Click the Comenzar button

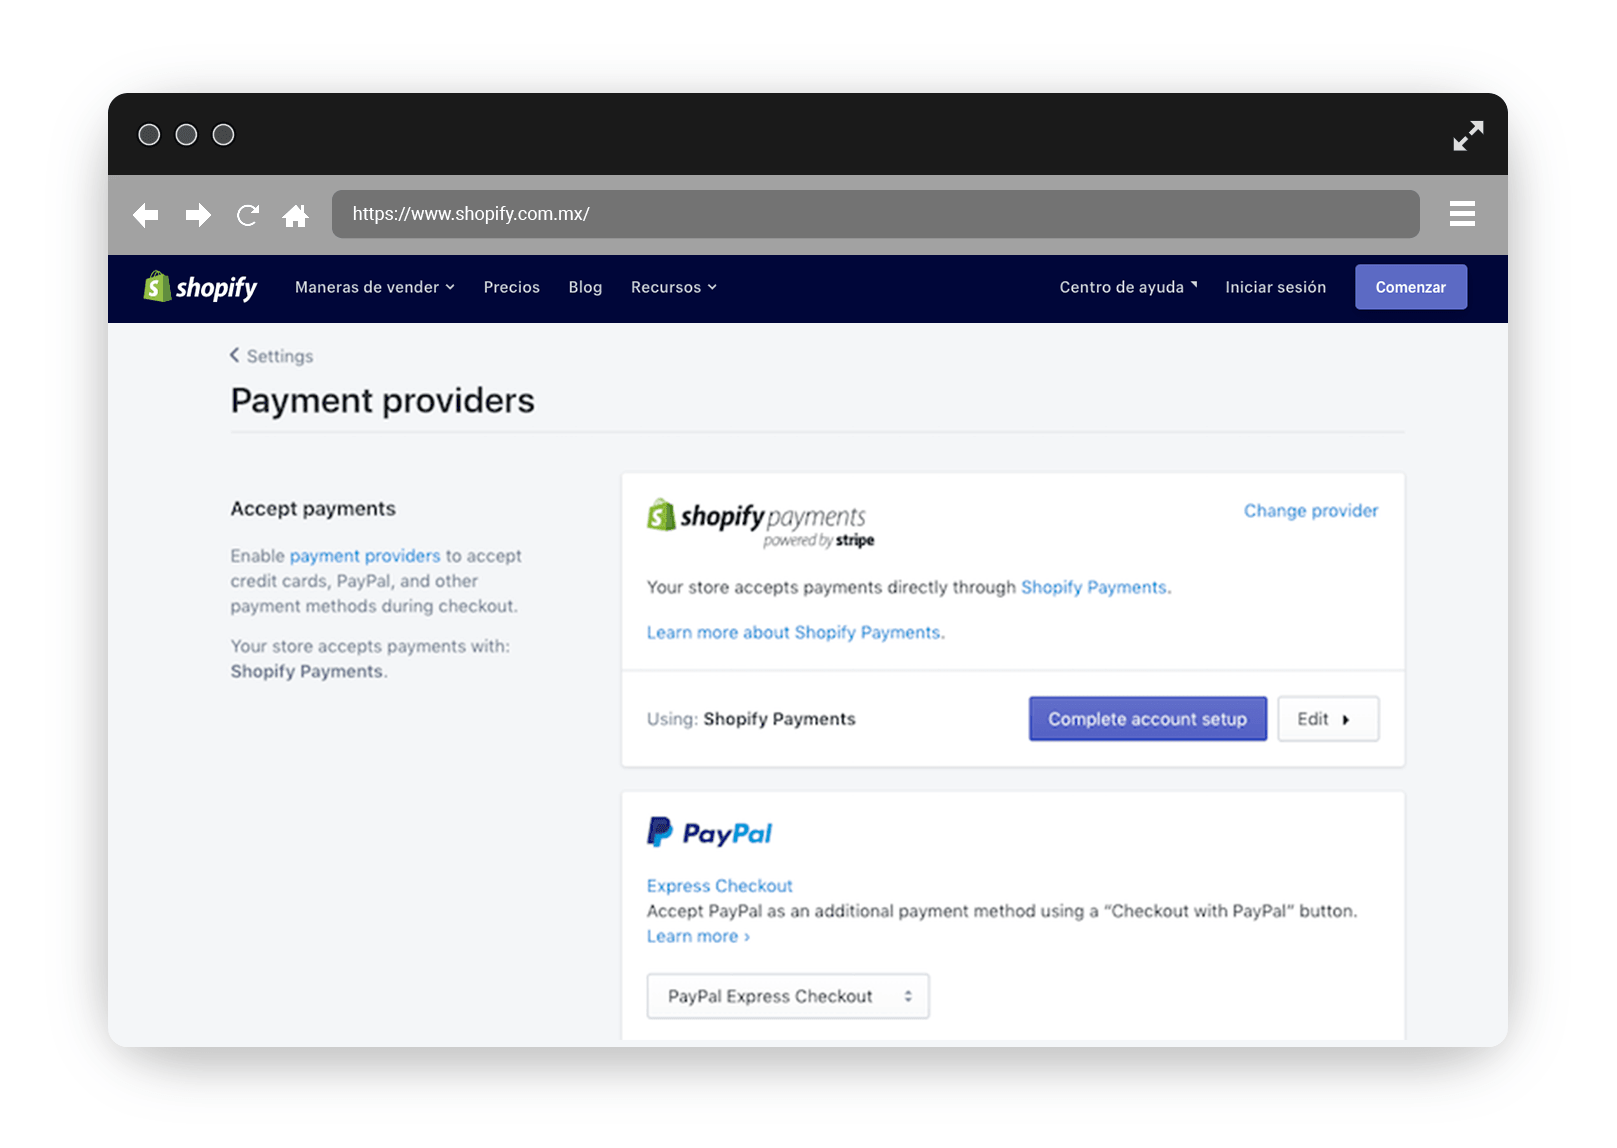(1411, 287)
